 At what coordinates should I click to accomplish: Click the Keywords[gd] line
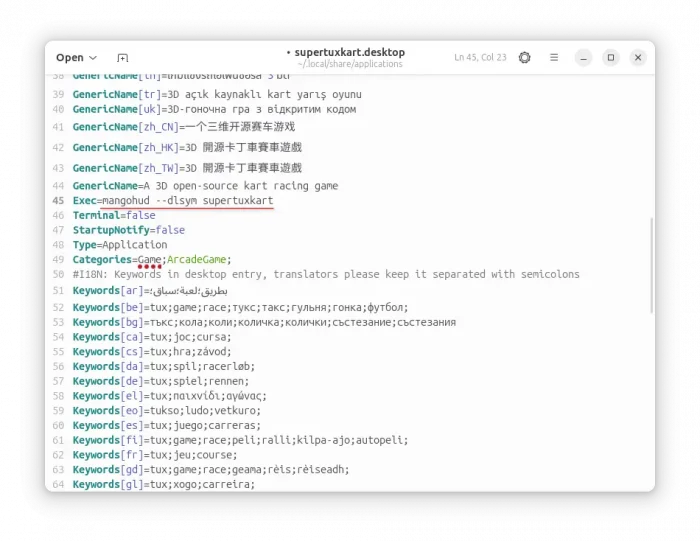(211, 470)
